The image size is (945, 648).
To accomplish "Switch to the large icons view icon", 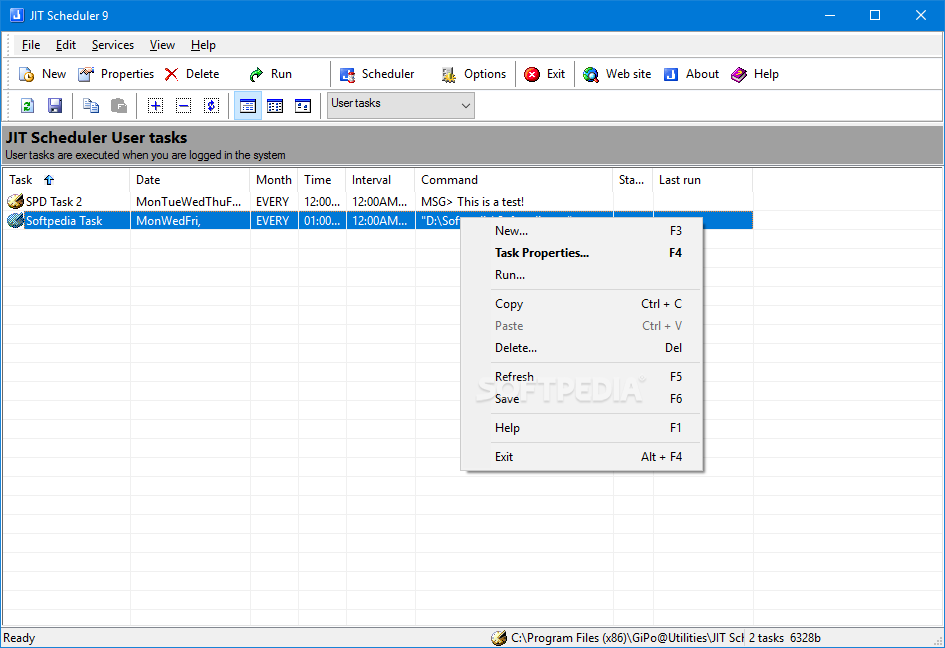I will (303, 106).
